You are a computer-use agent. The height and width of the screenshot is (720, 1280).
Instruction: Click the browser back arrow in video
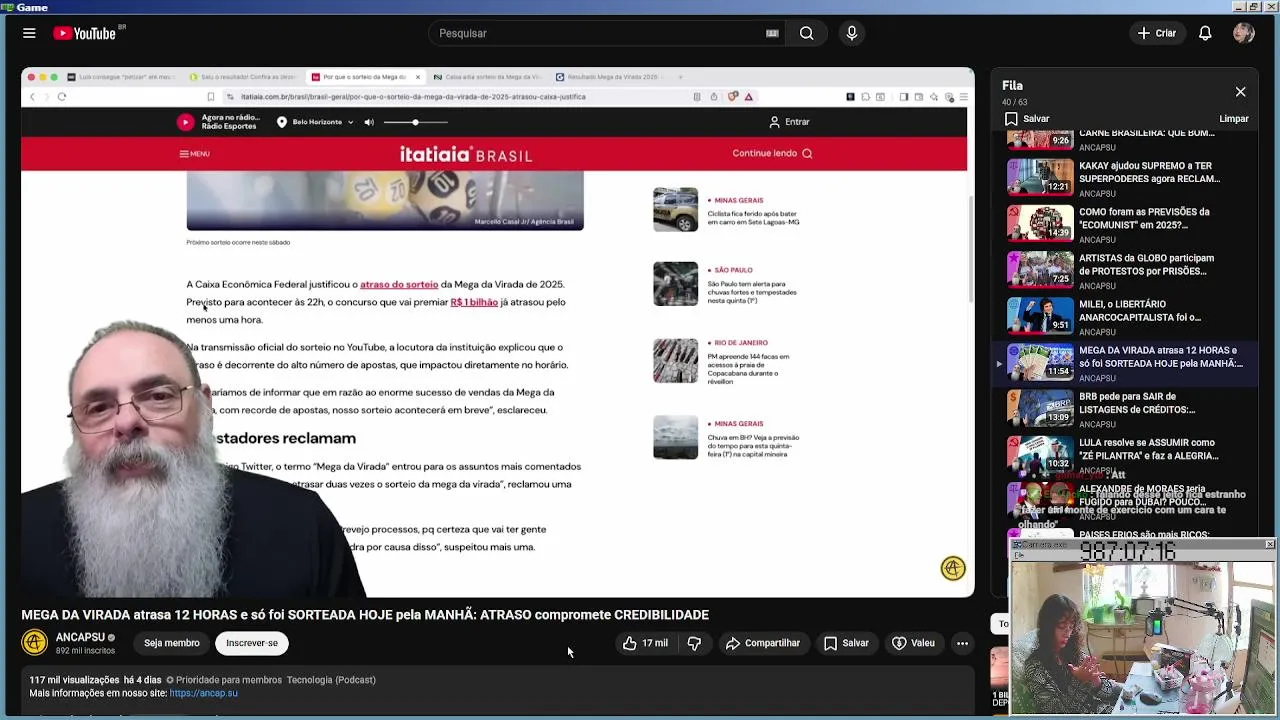tap(32, 97)
